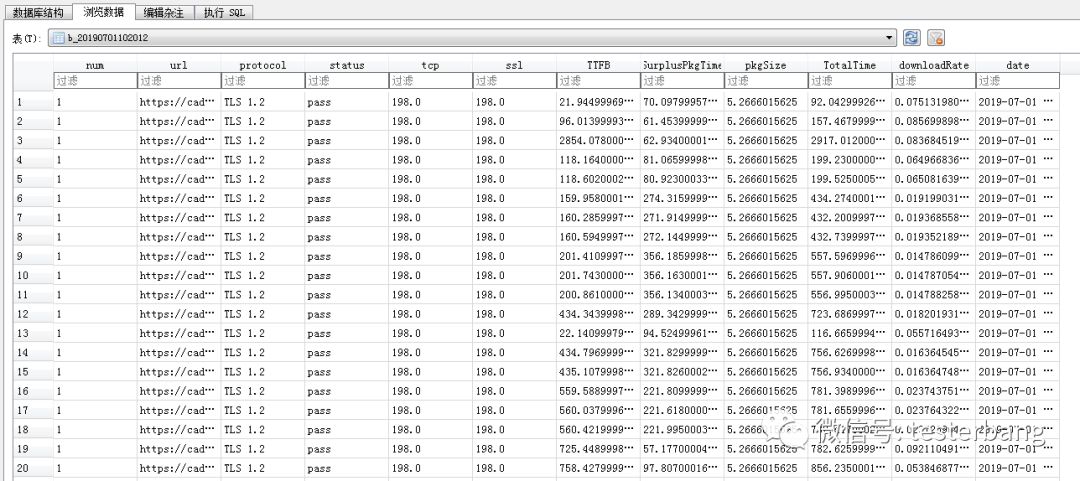Select SurplusPkgTime cell 57.17700004
Screen dimensions: 1080x481
pyautogui.click(x=683, y=449)
